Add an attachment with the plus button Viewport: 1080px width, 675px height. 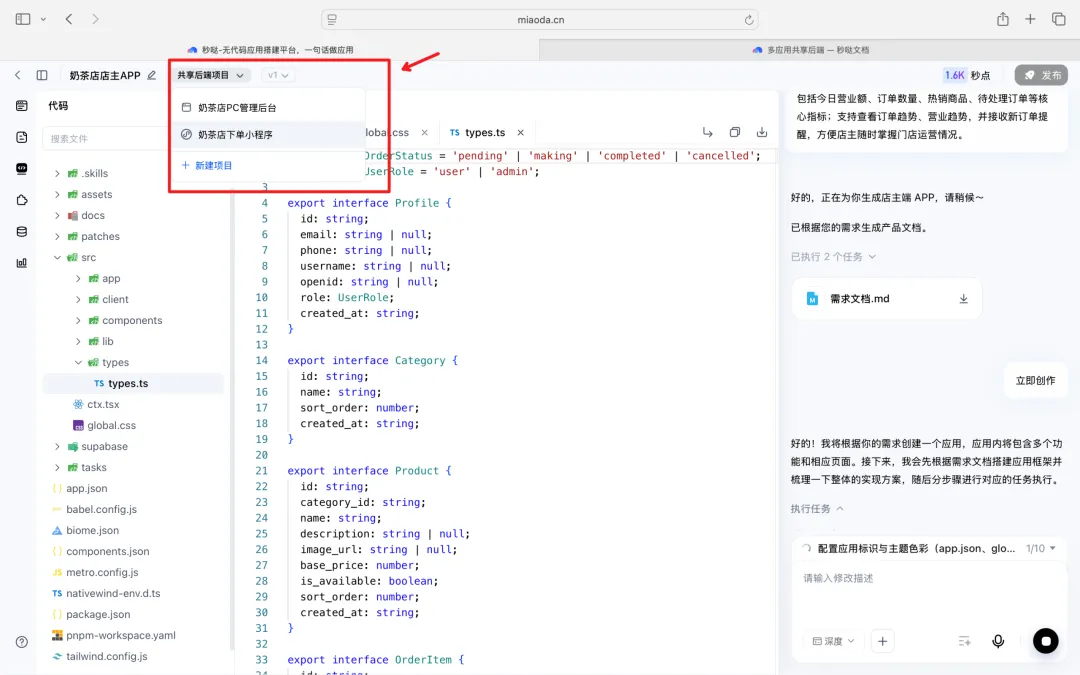pyautogui.click(x=882, y=641)
